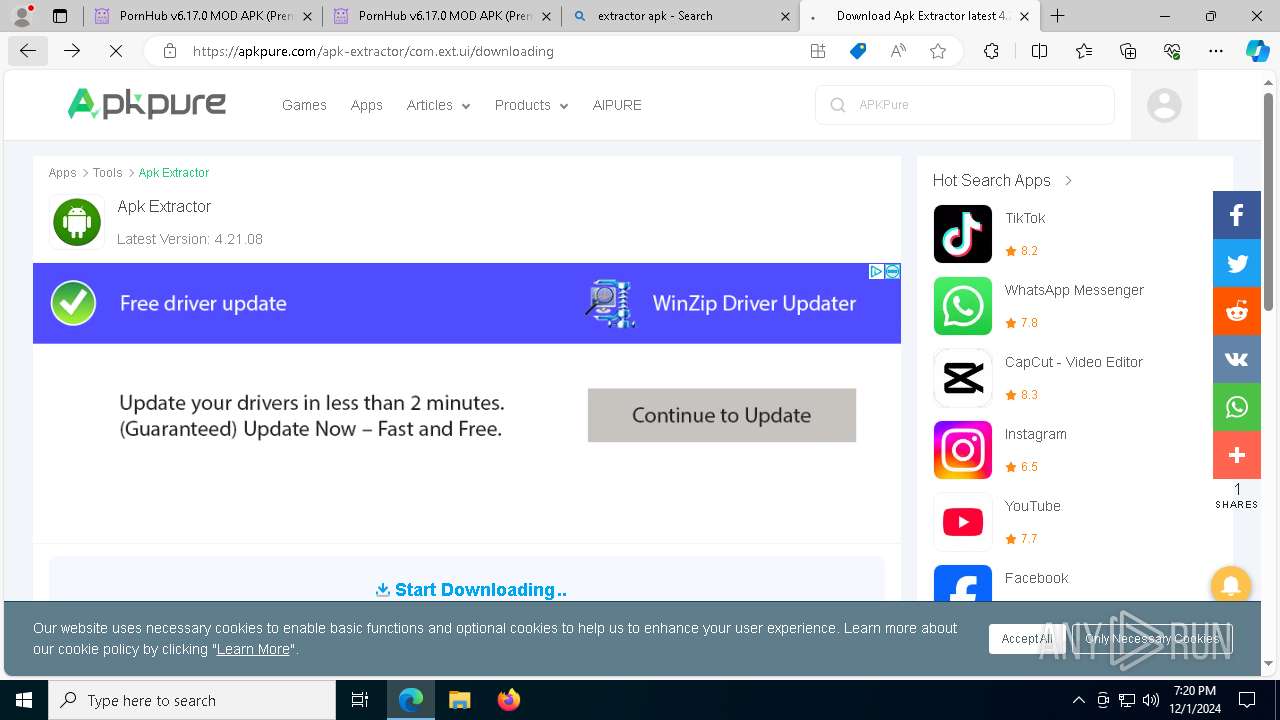Open split screen view

tap(1039, 51)
